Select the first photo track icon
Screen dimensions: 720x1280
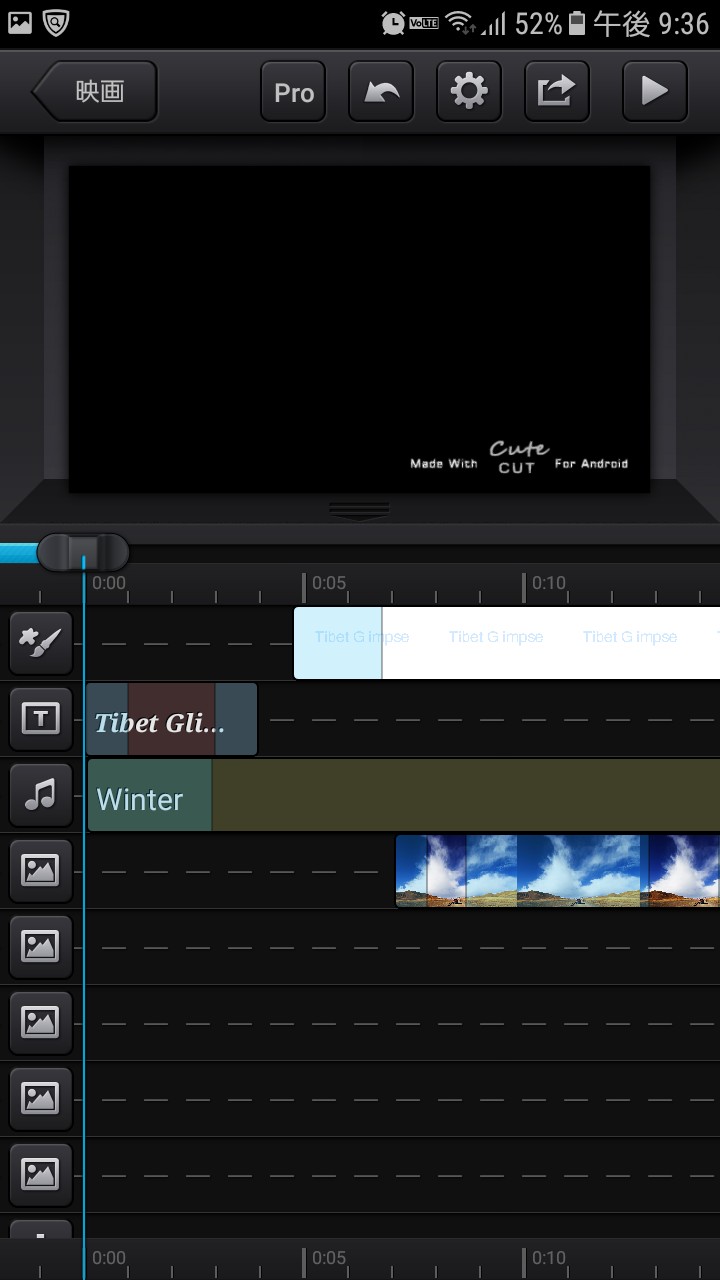tap(40, 870)
